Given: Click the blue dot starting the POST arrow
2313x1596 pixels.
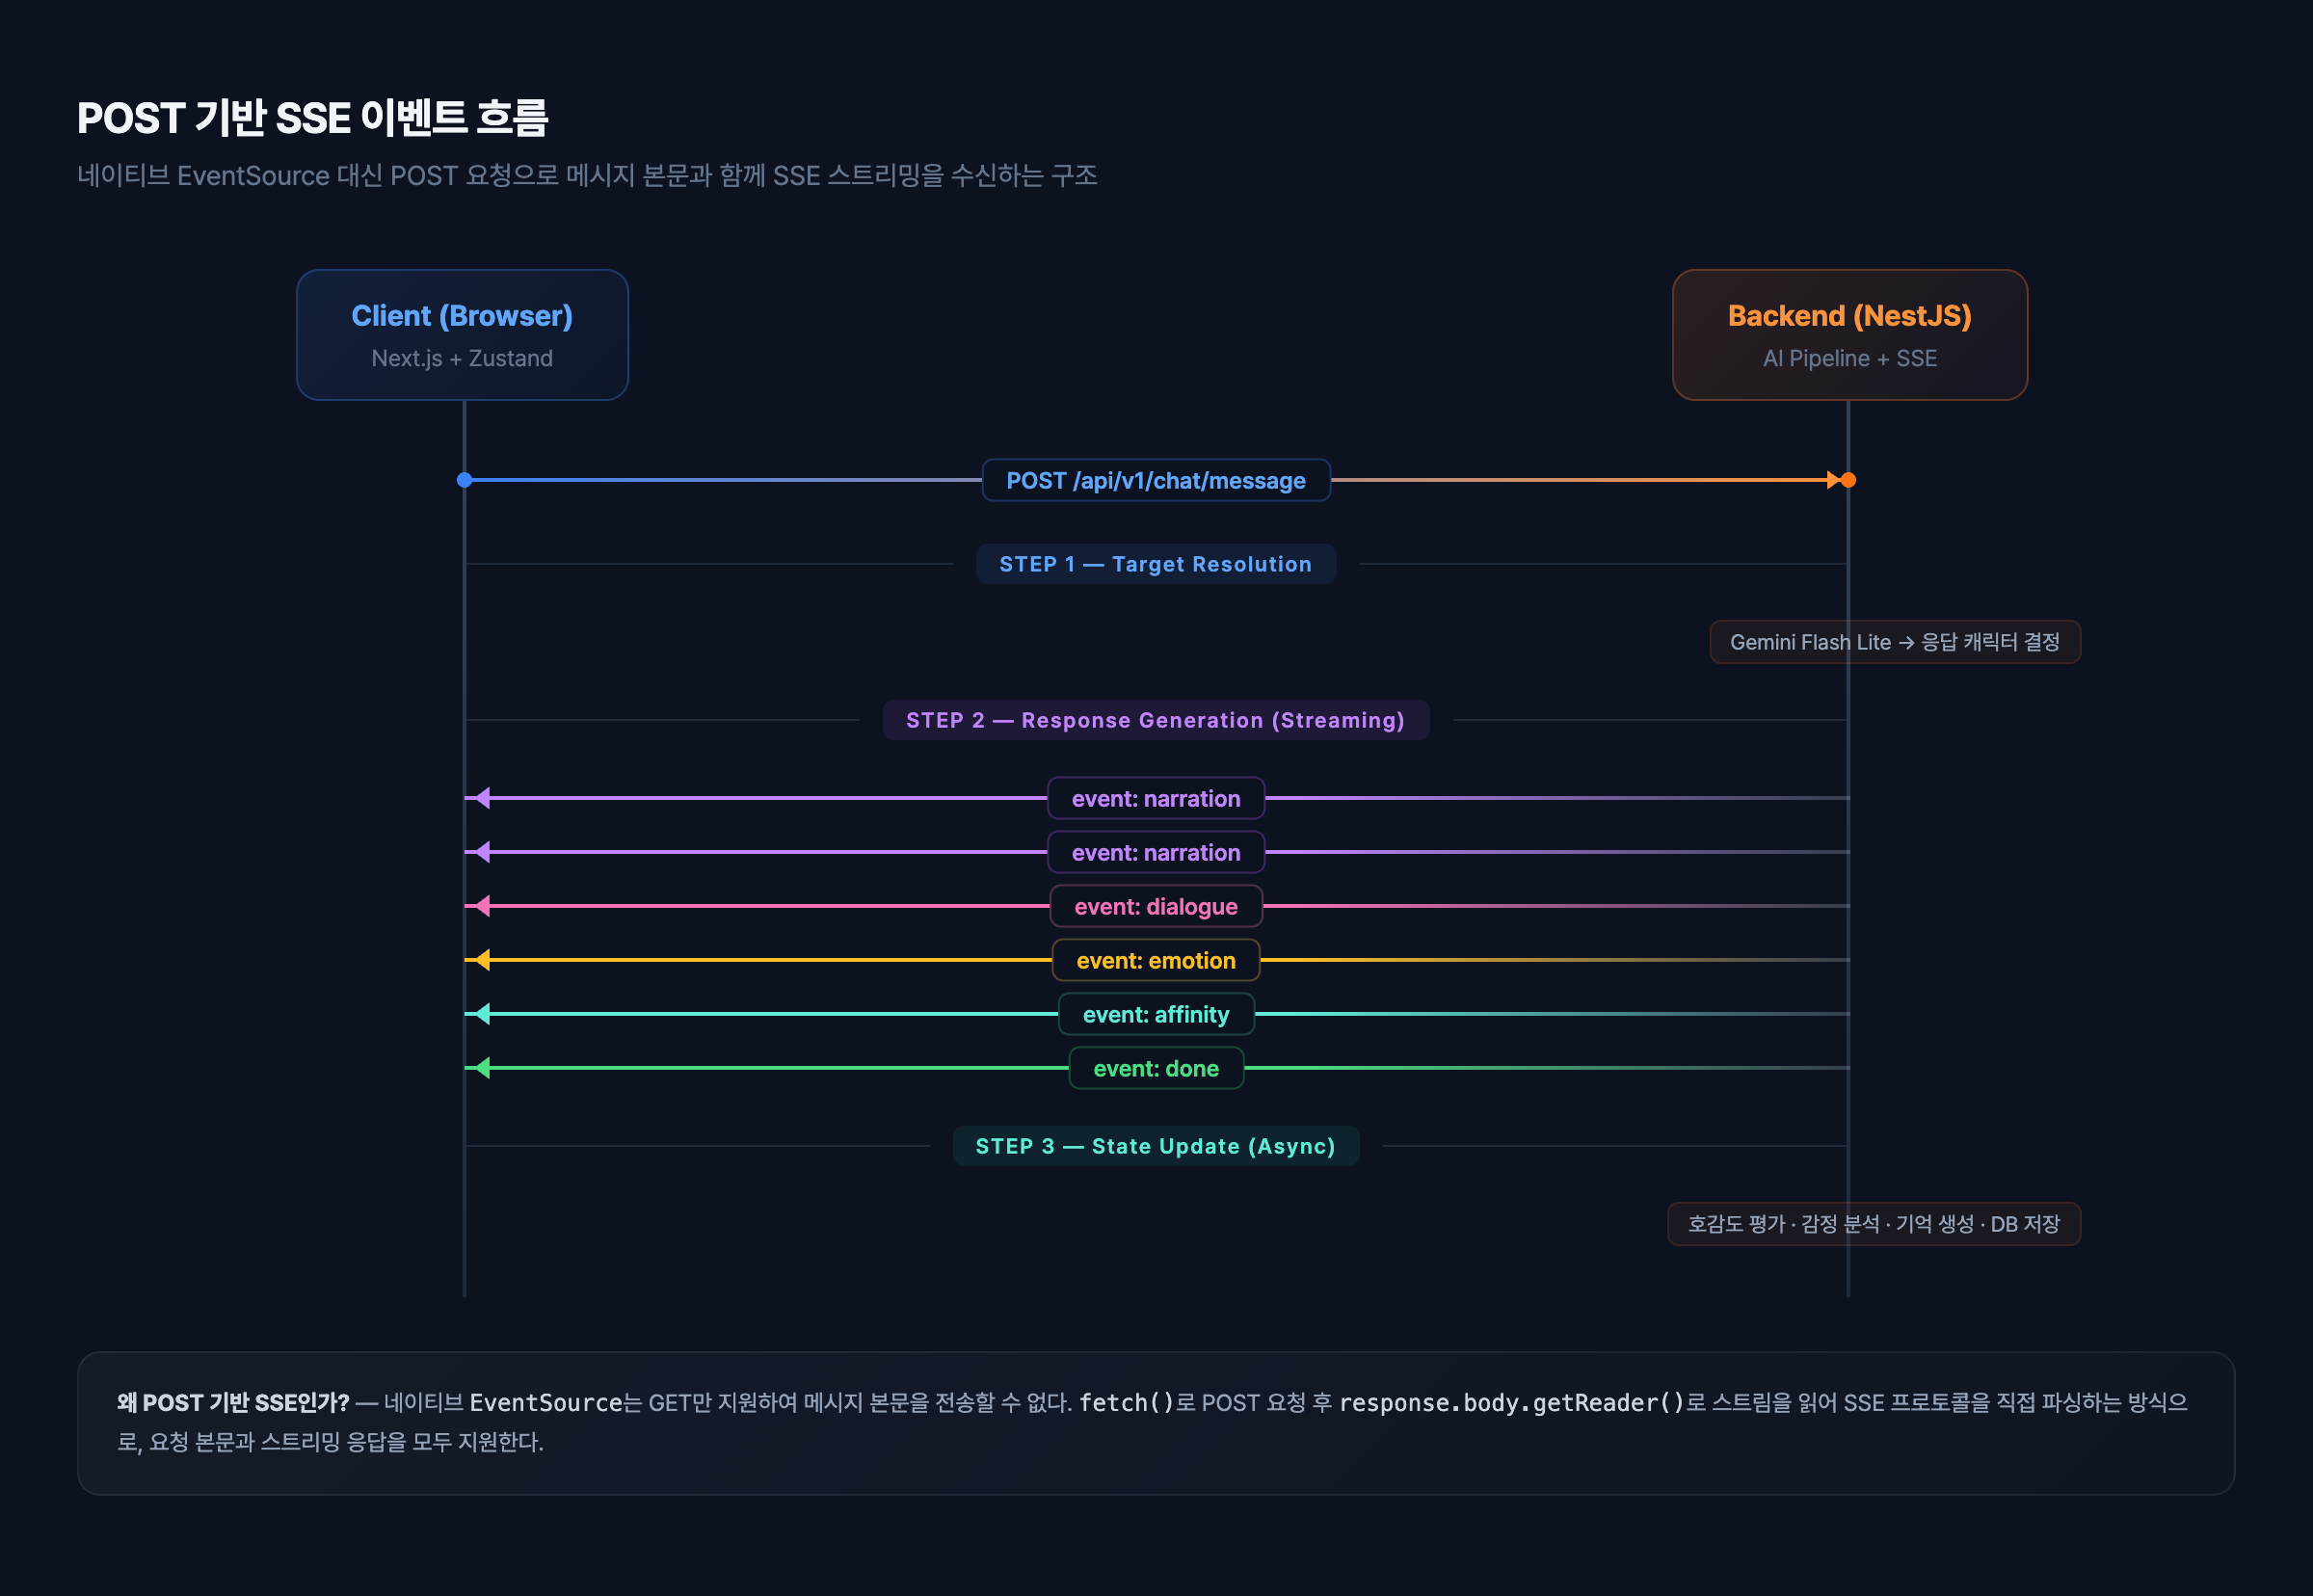Looking at the screenshot, I should pos(464,480).
